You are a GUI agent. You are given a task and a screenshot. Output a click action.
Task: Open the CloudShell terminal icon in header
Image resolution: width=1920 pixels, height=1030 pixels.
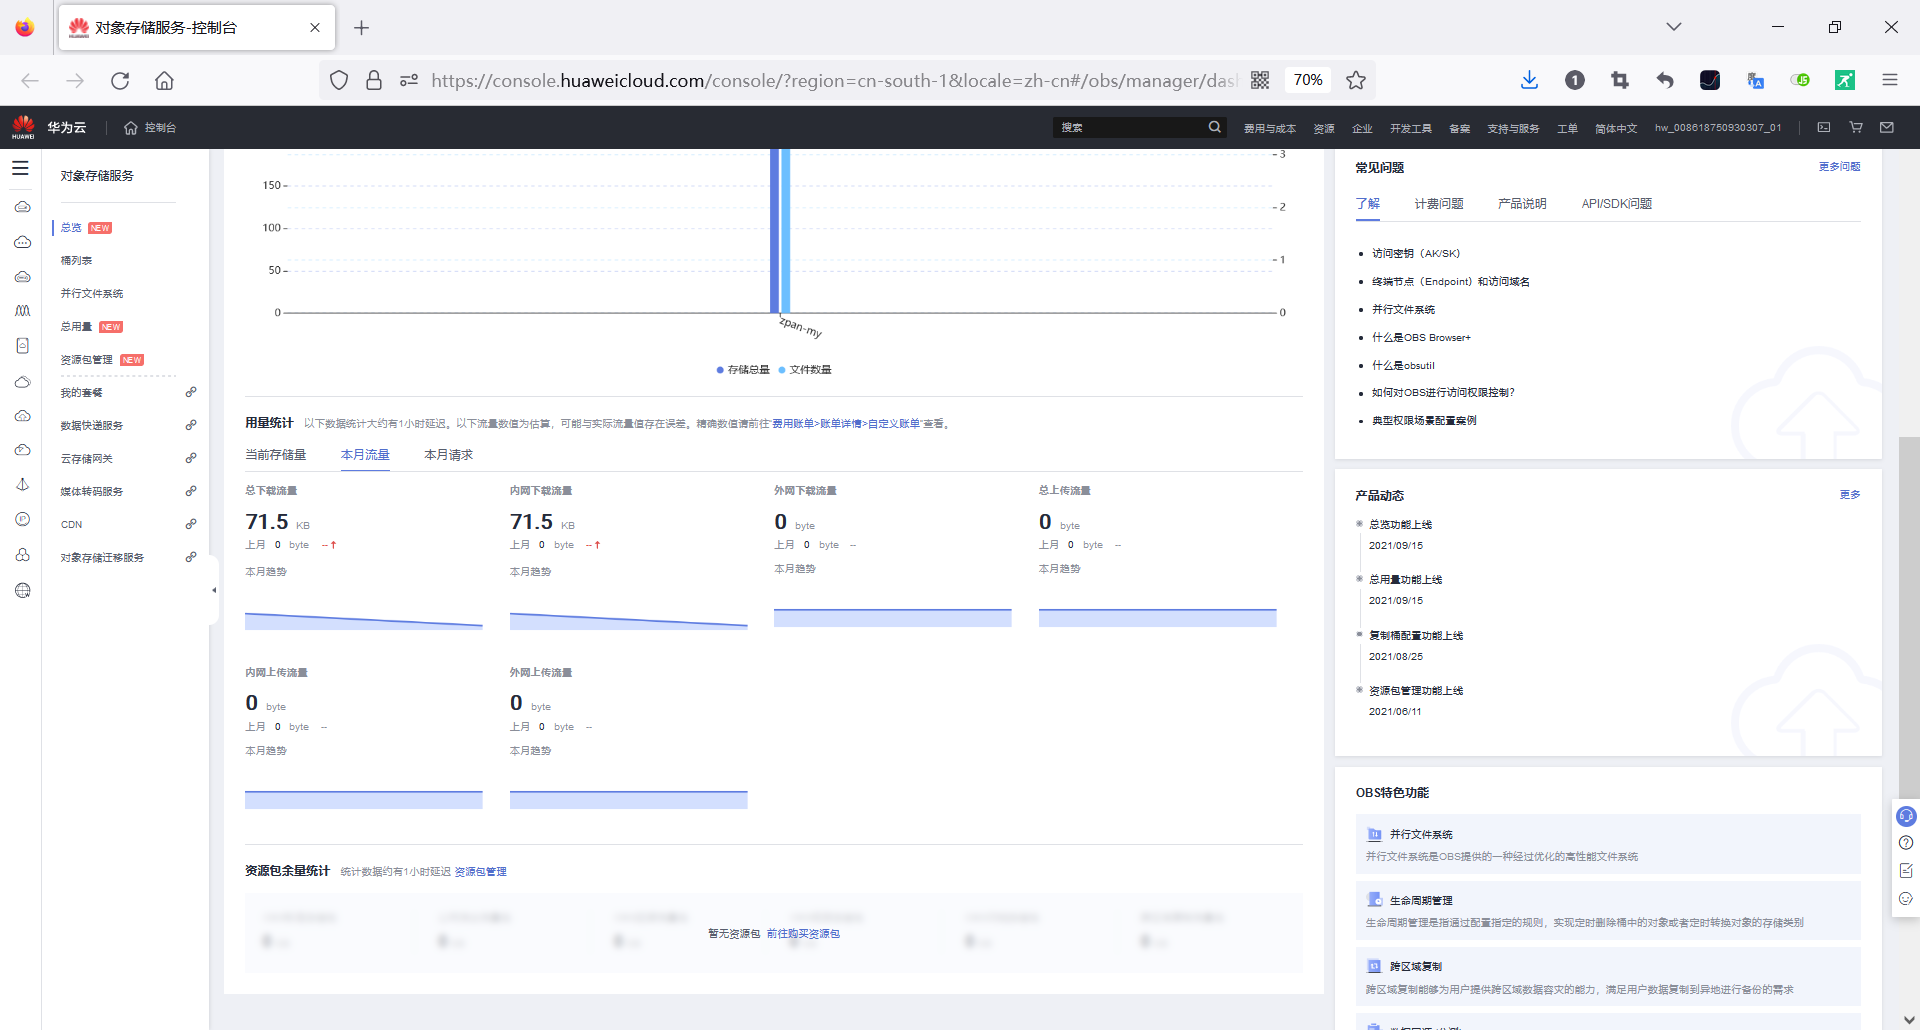[1824, 127]
